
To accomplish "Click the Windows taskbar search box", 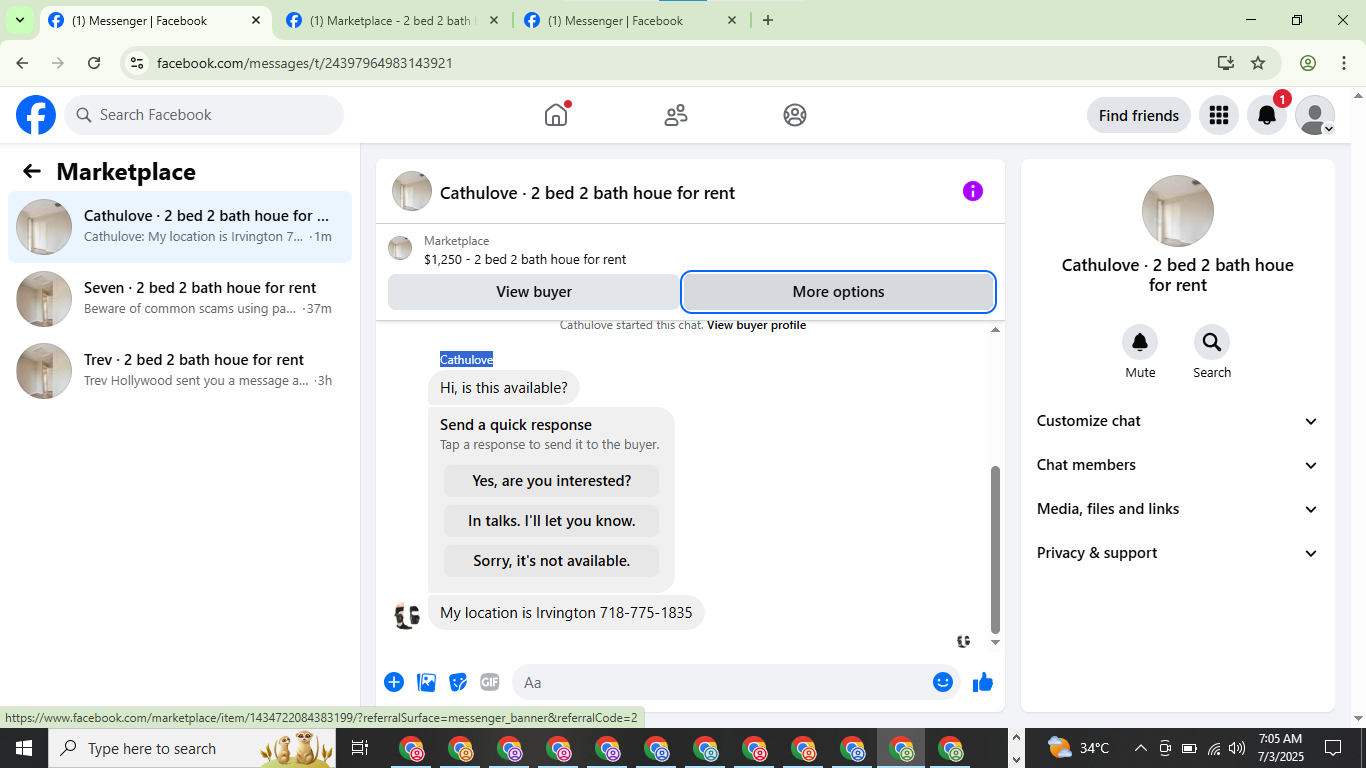I will click(x=192, y=748).
